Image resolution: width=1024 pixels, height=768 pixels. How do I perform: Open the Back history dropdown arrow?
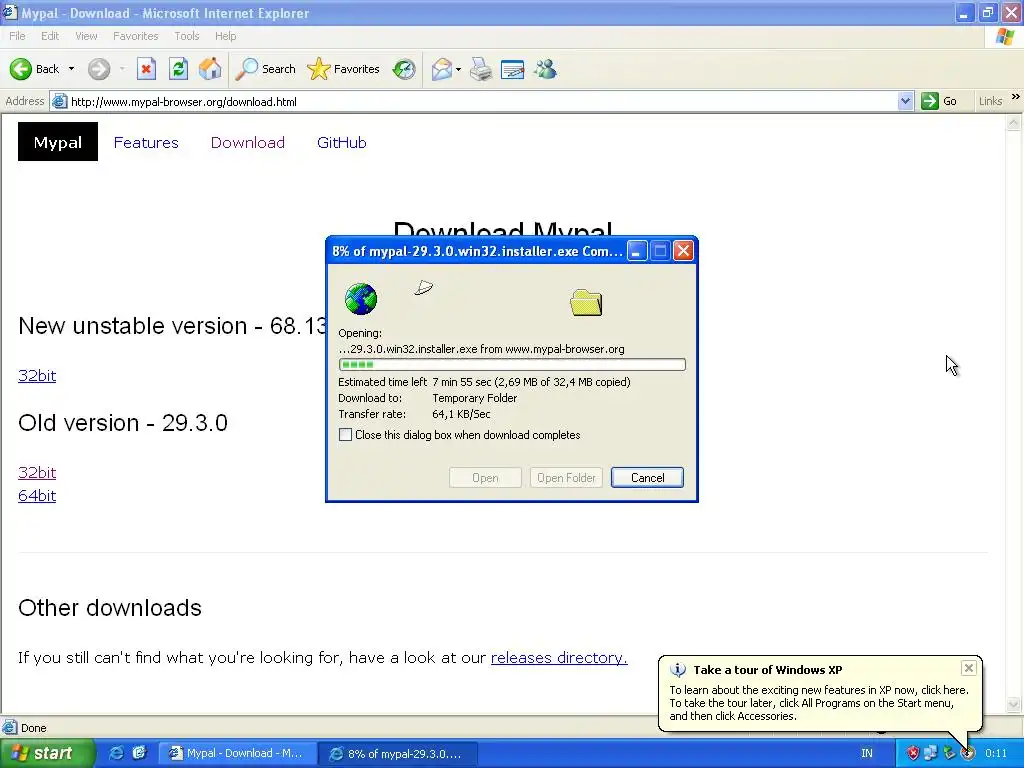coord(71,69)
